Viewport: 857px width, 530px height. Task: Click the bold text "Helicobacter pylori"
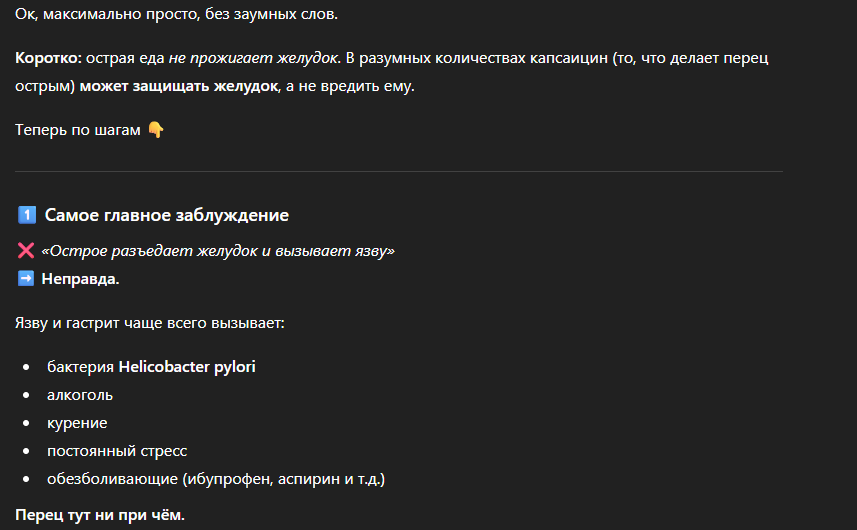(187, 367)
